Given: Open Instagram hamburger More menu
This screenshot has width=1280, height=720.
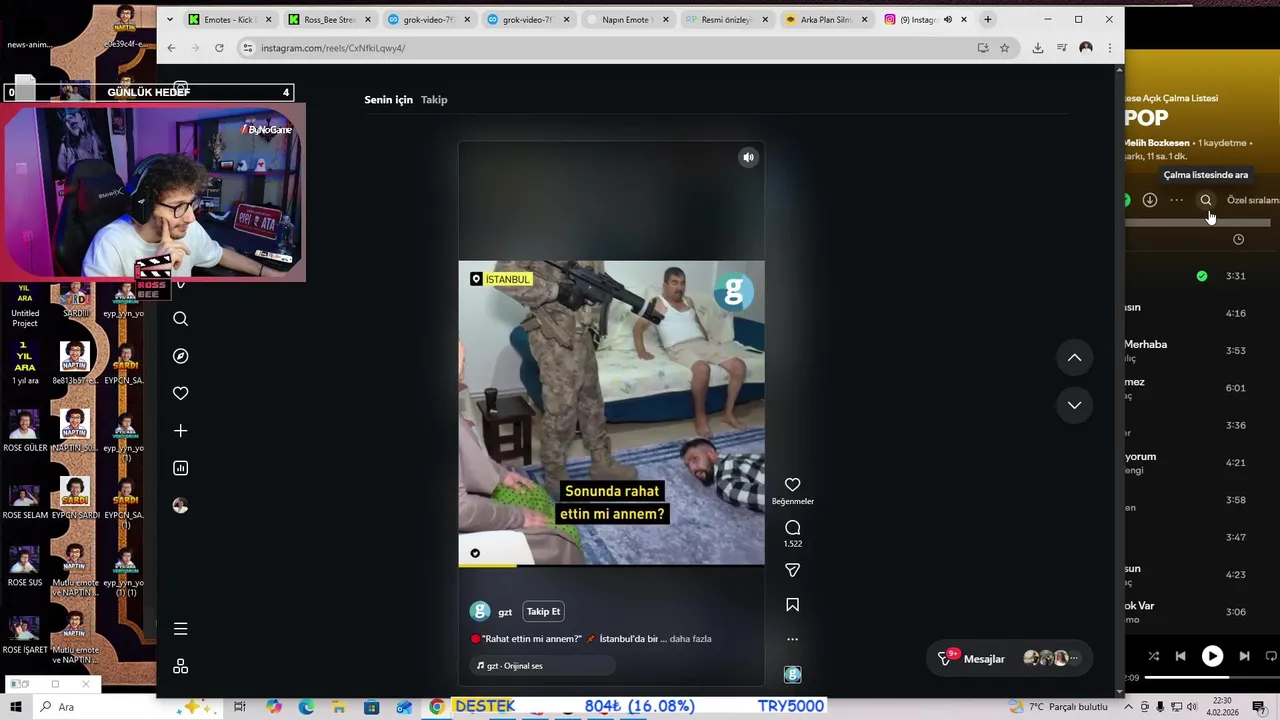Looking at the screenshot, I should [x=180, y=629].
